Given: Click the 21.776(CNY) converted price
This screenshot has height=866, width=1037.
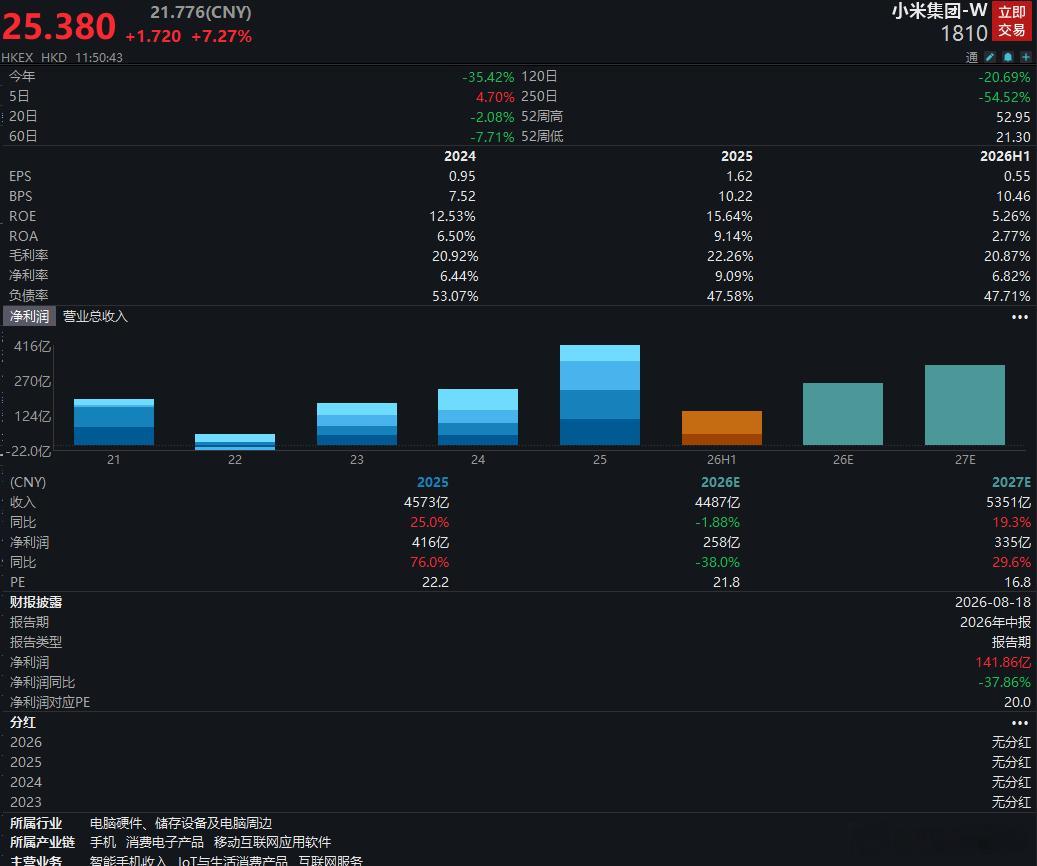Looking at the screenshot, I should click(201, 12).
